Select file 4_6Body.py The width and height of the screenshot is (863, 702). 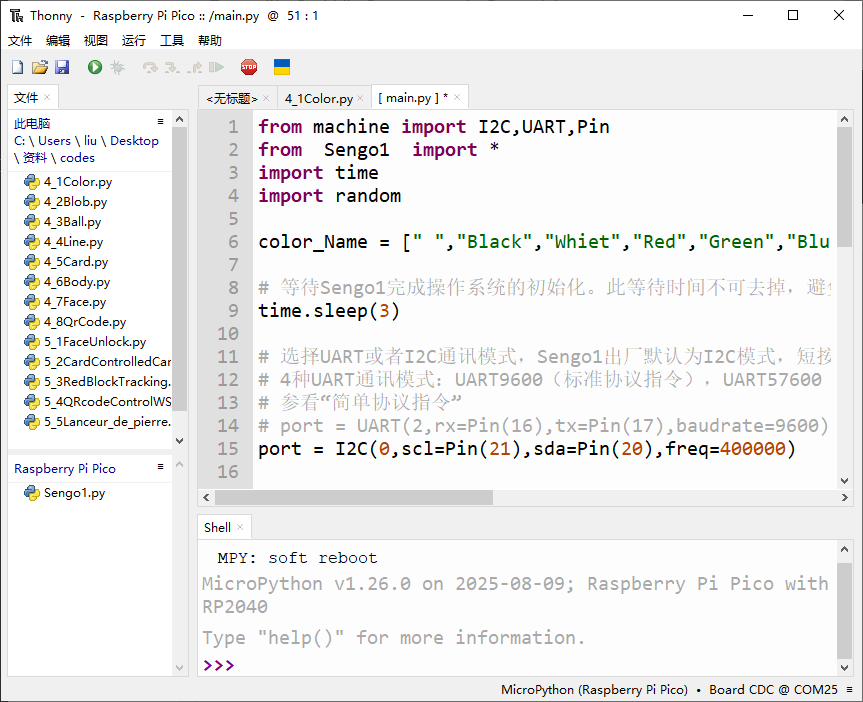coord(77,282)
